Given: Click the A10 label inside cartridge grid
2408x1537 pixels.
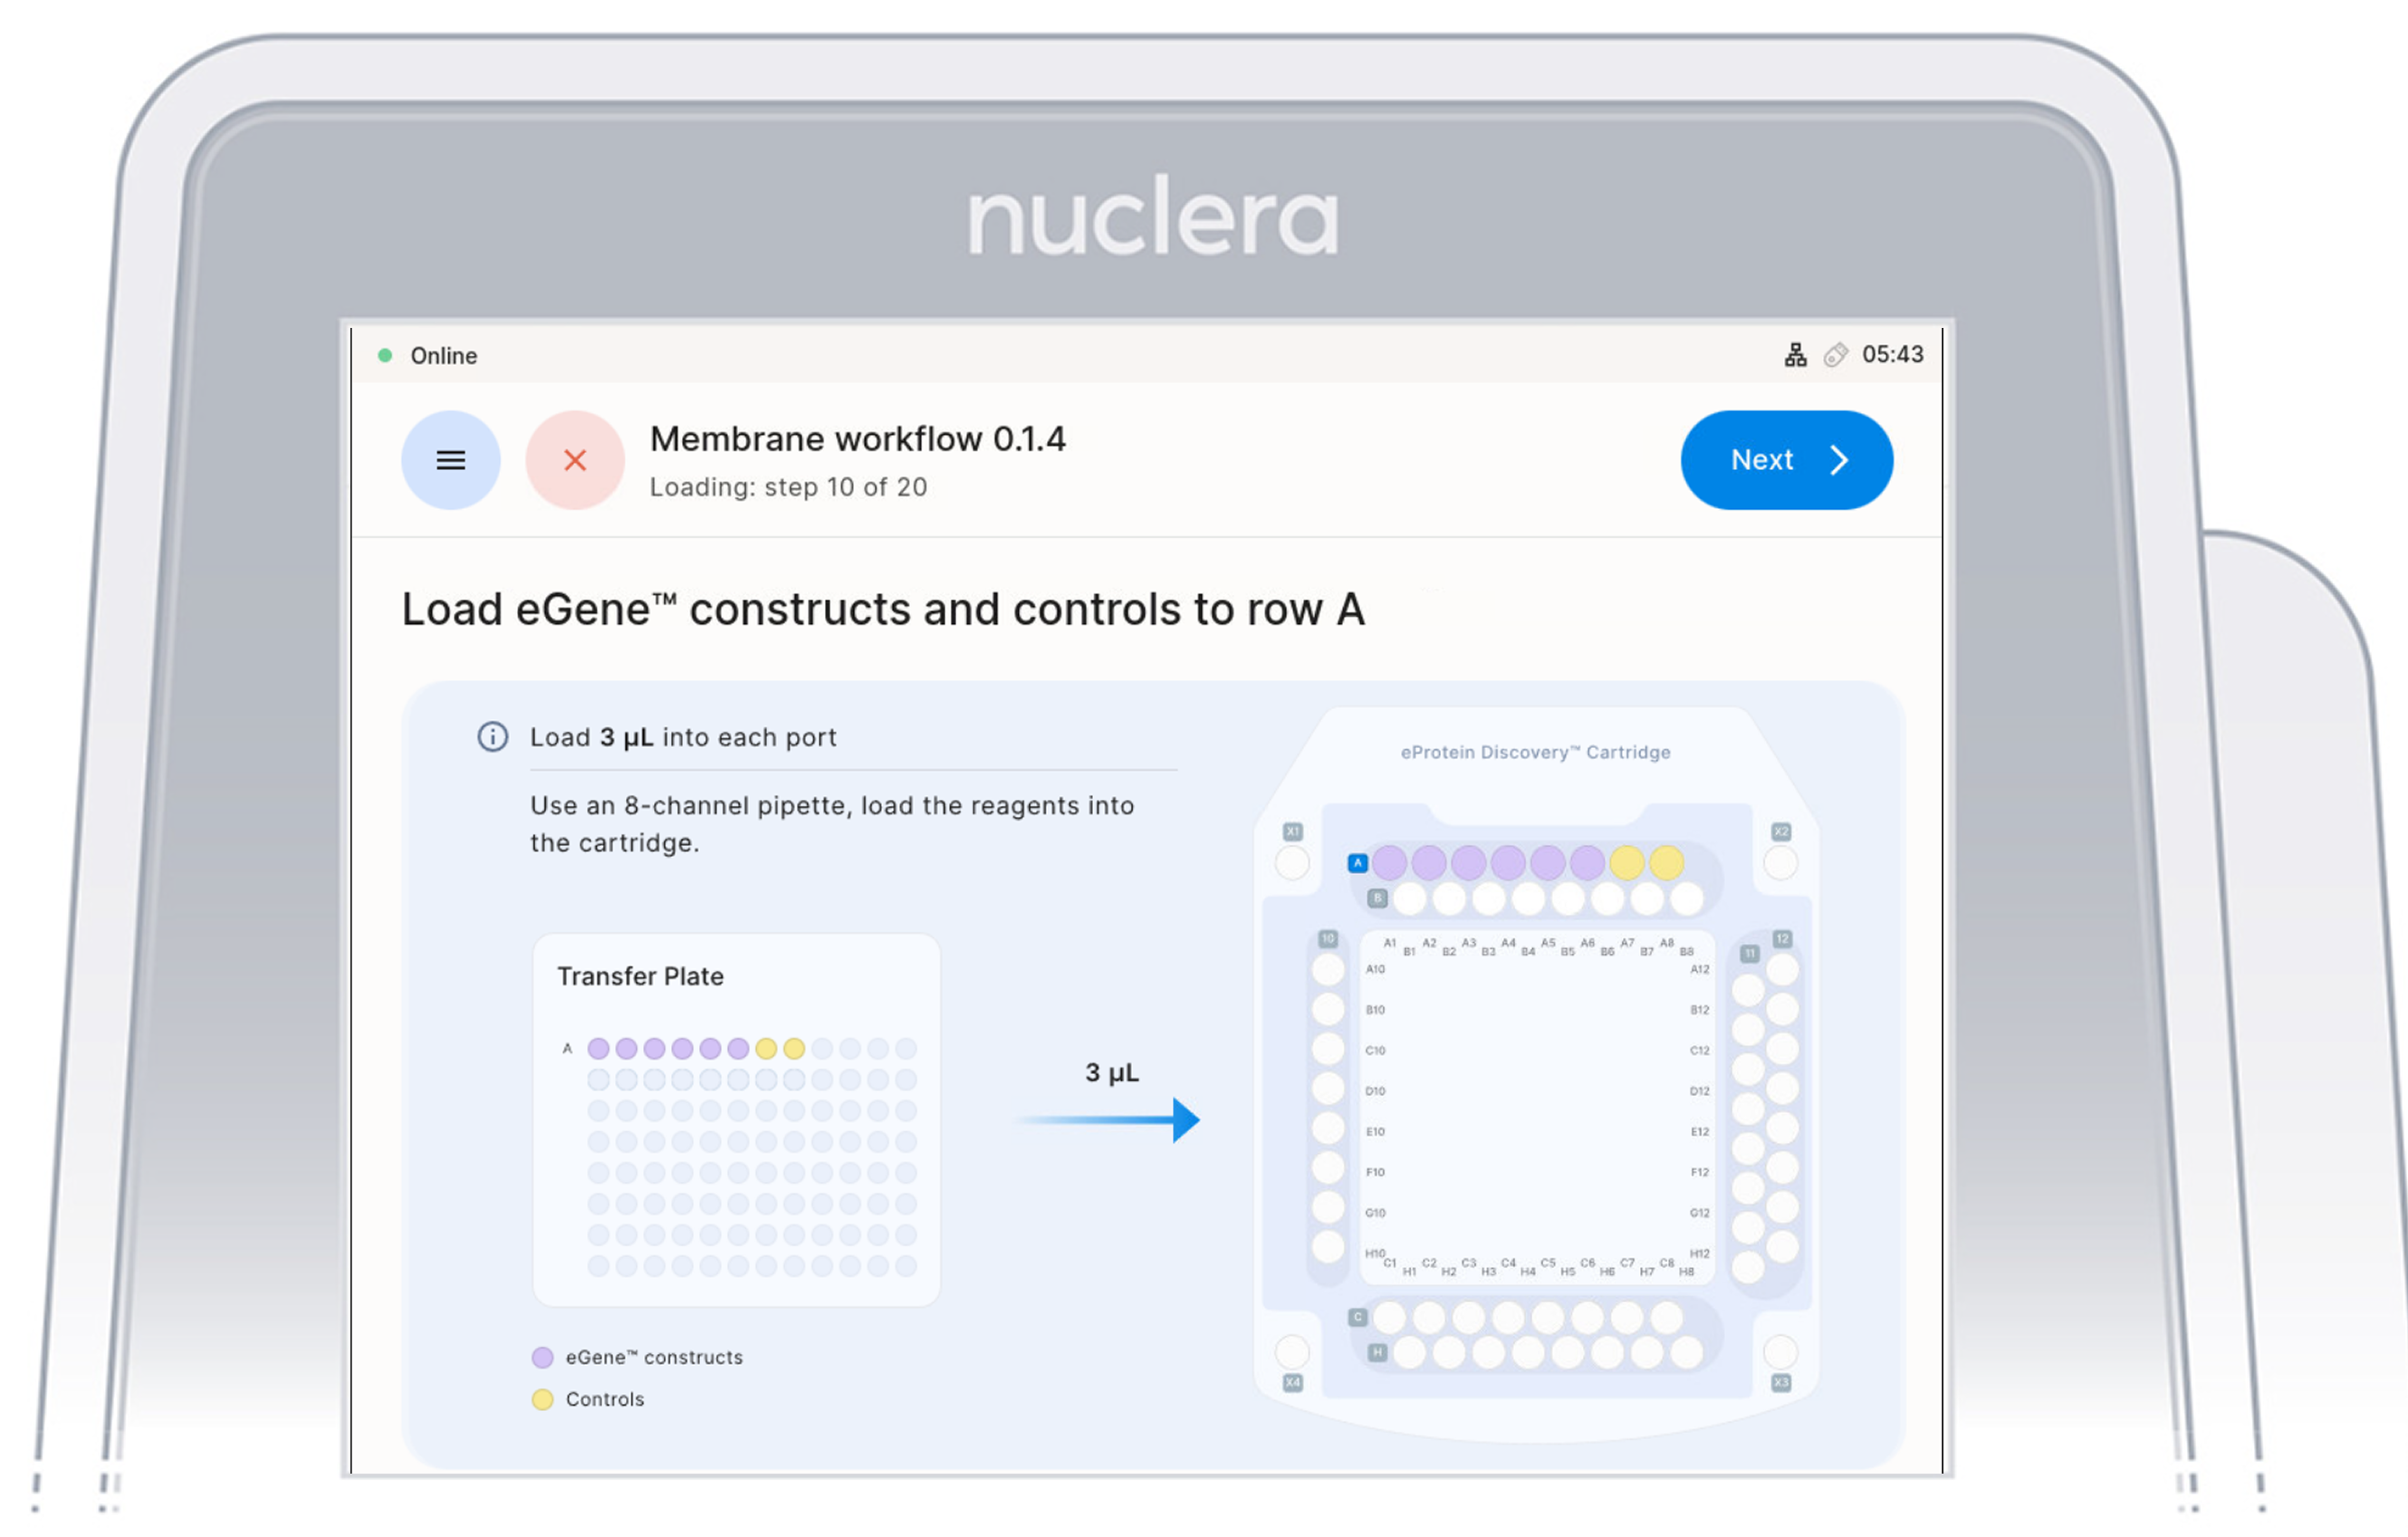Looking at the screenshot, I should click(x=1375, y=969).
